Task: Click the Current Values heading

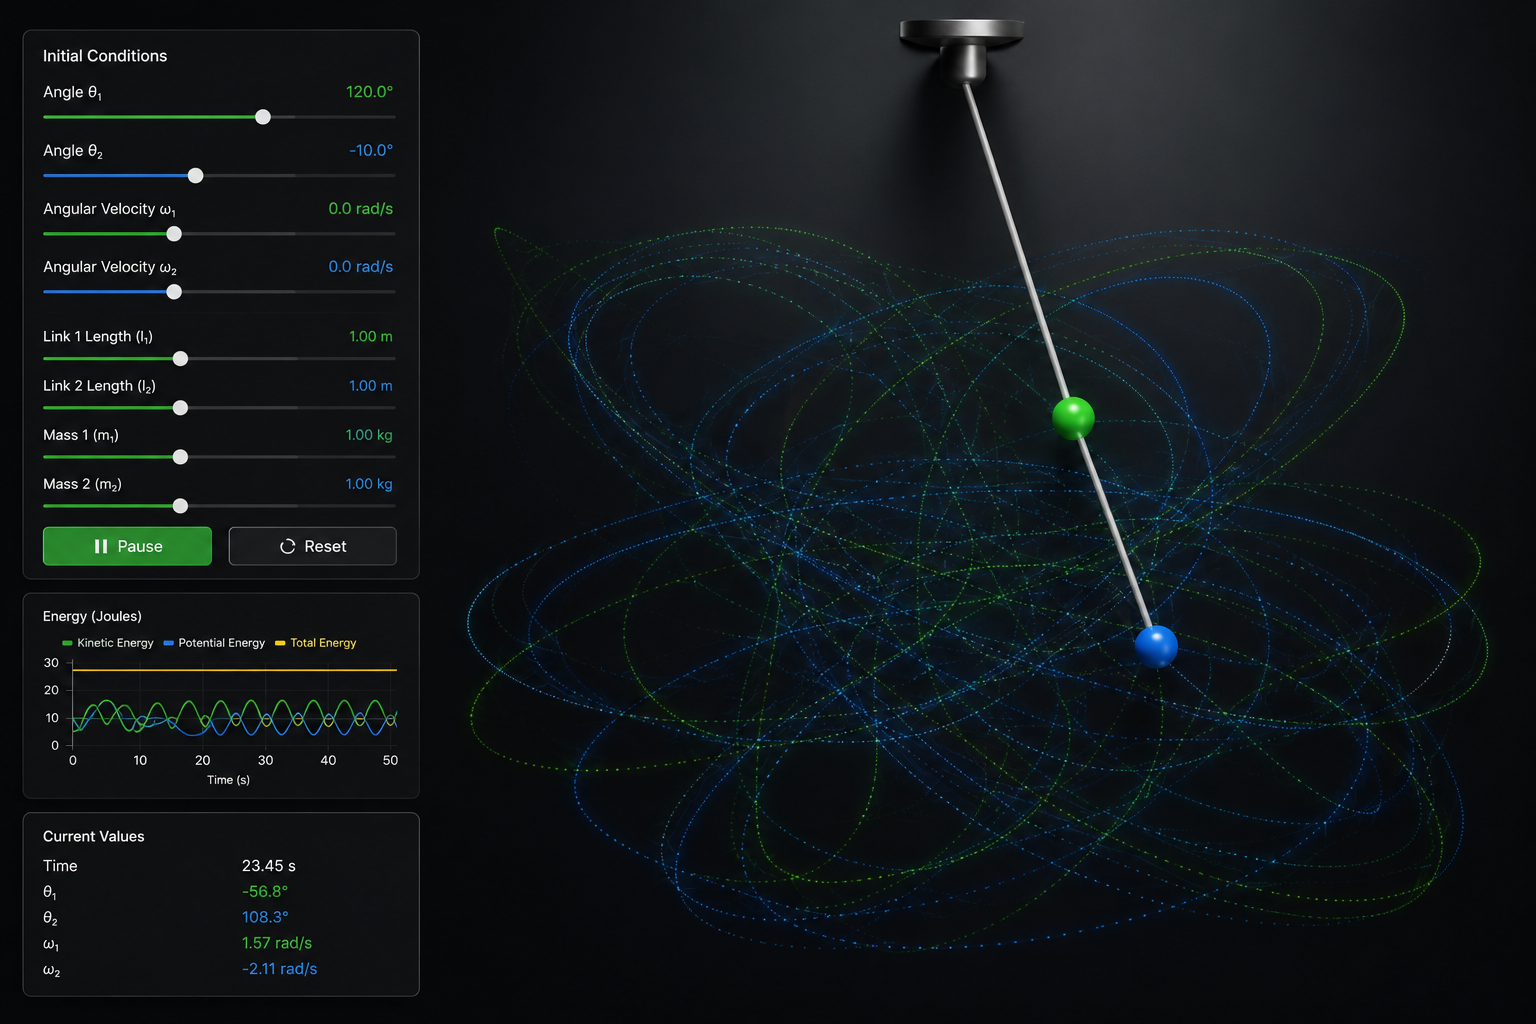Action: click(94, 836)
